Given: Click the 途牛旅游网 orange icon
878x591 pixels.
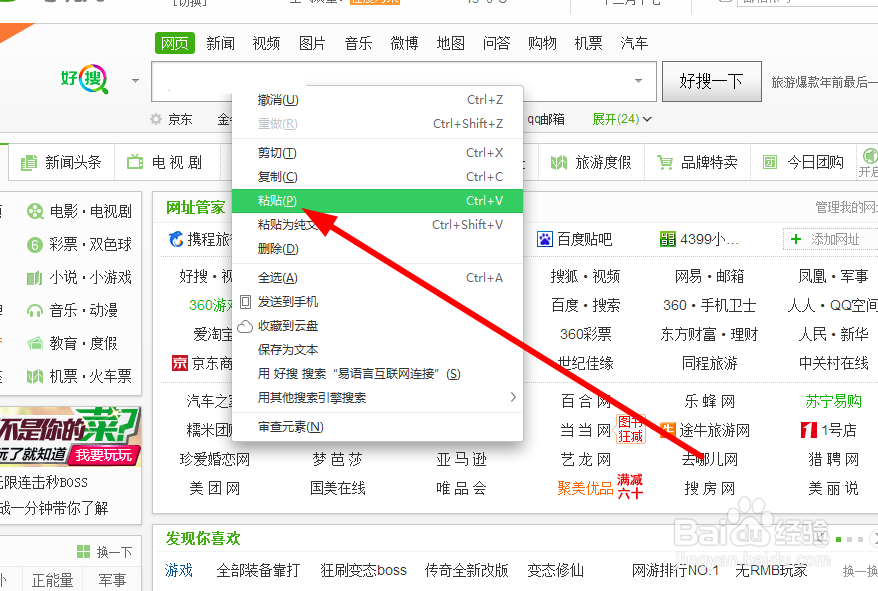Looking at the screenshot, I should point(667,430).
